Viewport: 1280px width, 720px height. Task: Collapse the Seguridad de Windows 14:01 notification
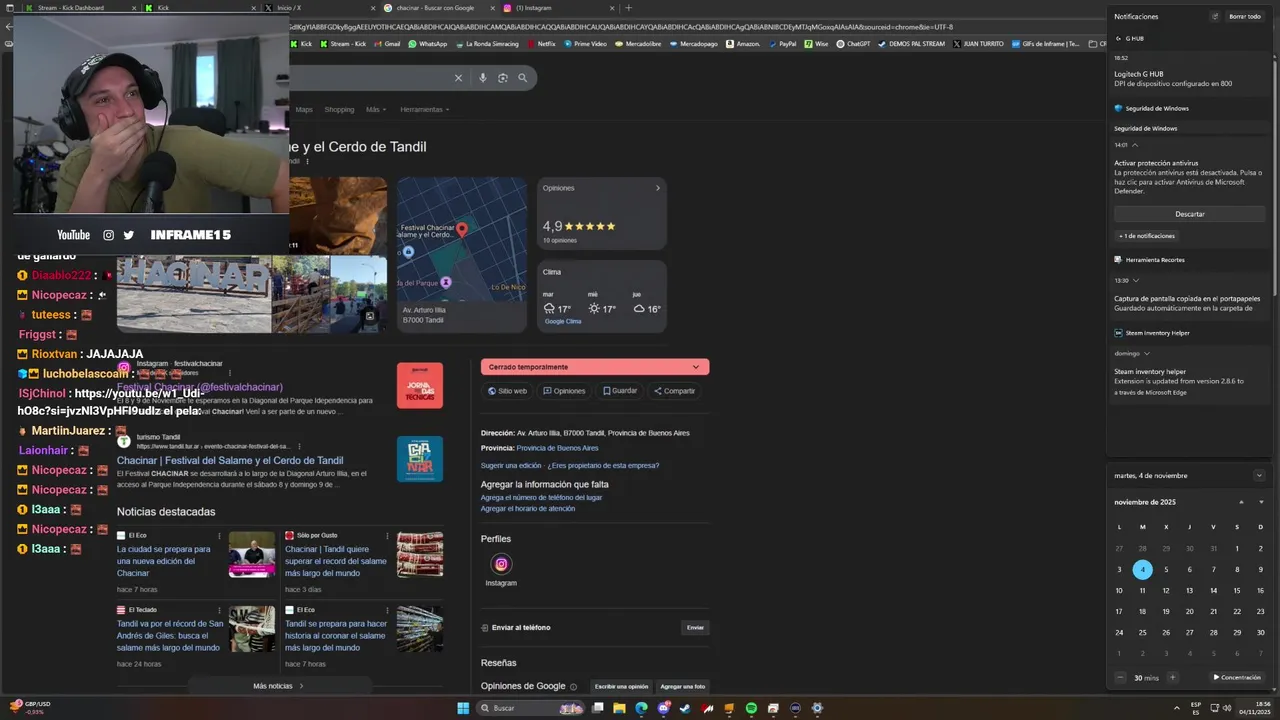[x=1135, y=145]
